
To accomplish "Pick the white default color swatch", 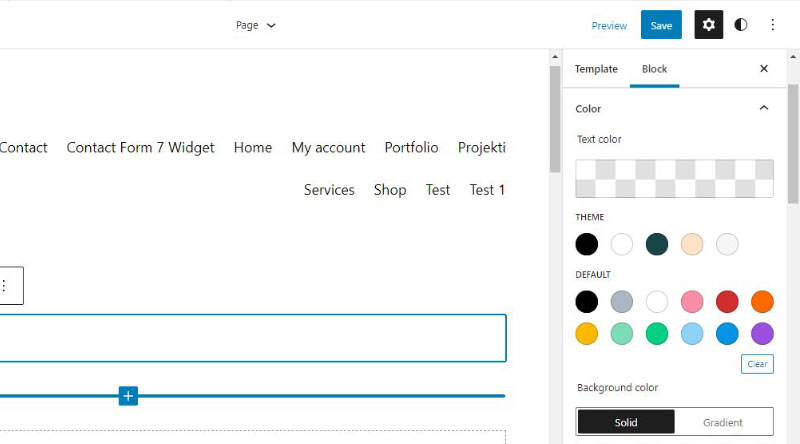I will click(657, 302).
